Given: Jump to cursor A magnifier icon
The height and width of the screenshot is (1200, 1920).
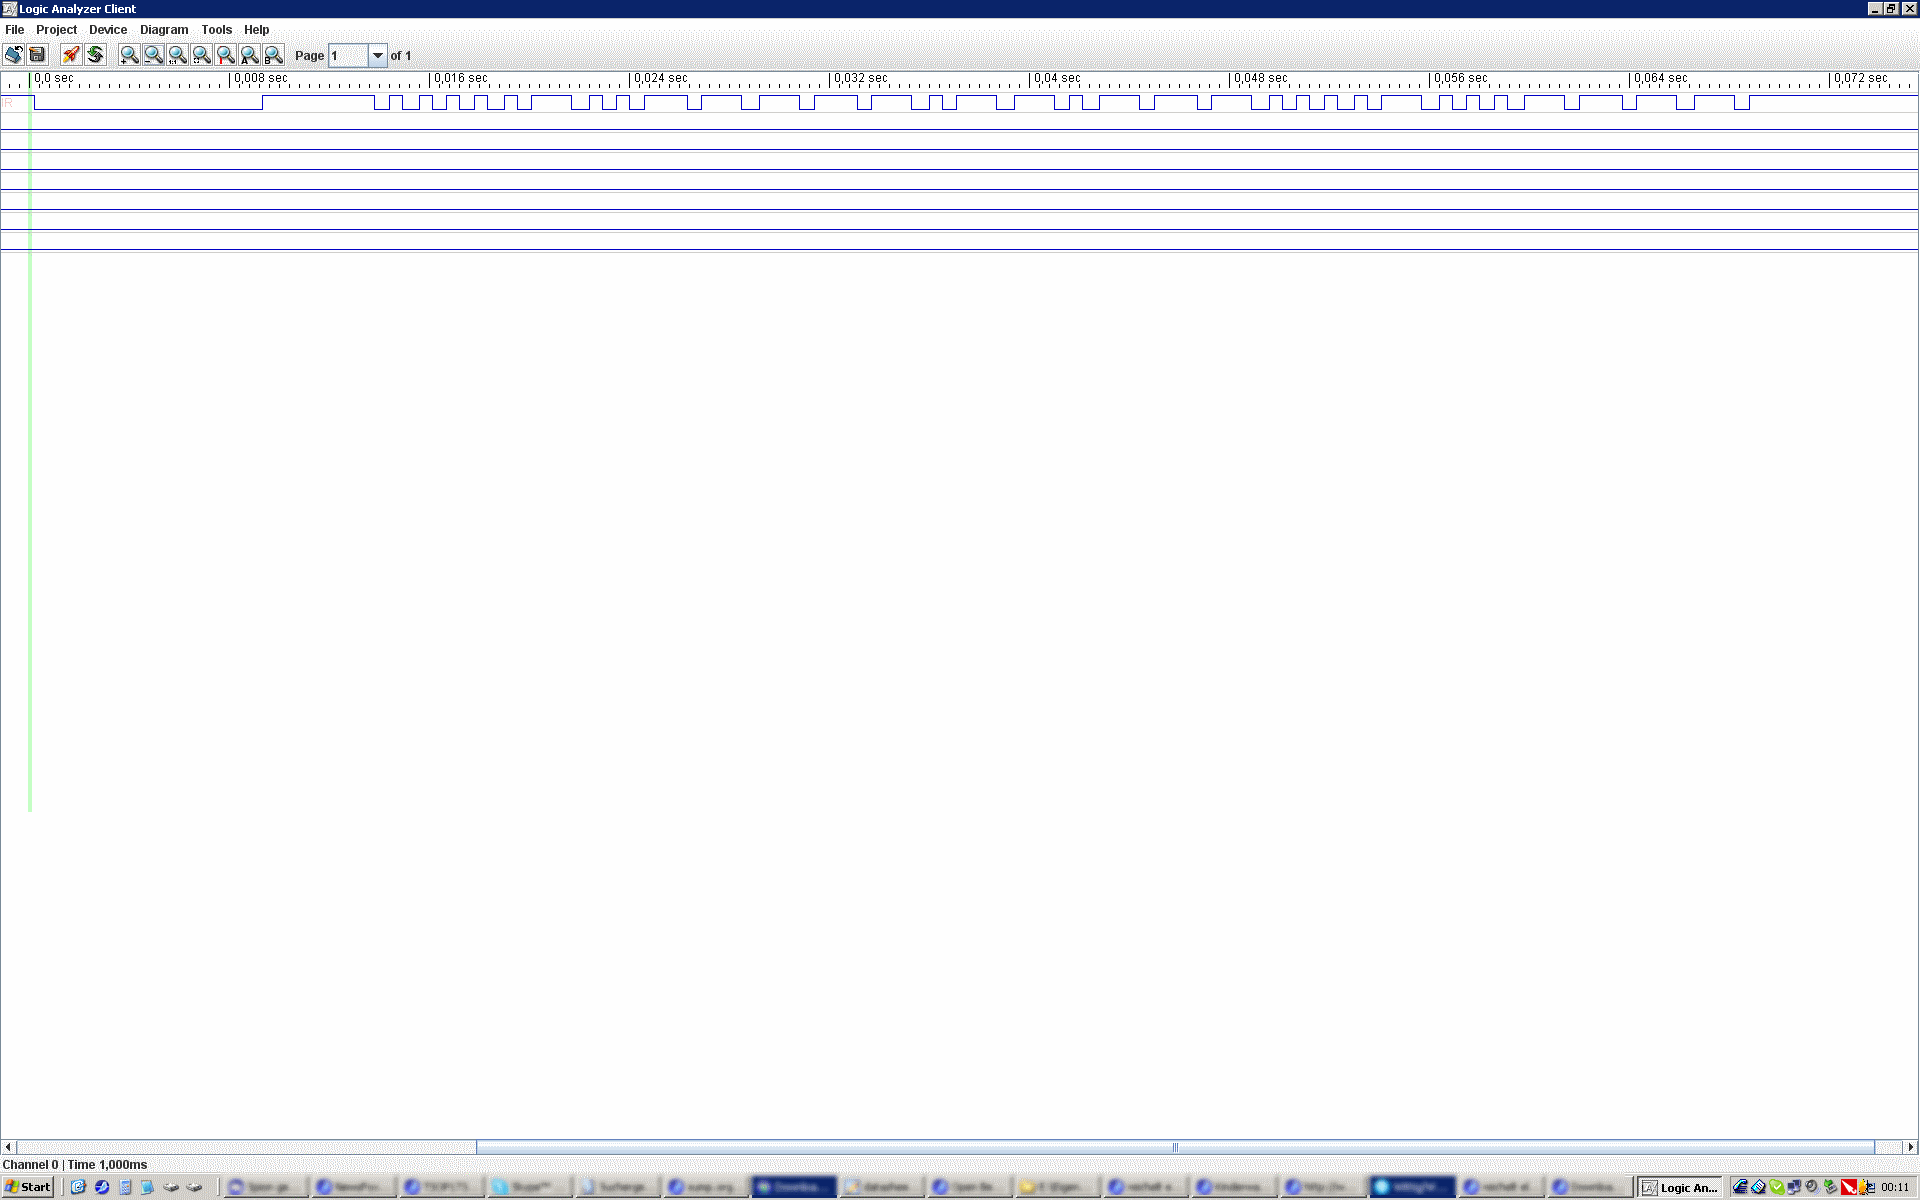Looking at the screenshot, I should point(249,55).
